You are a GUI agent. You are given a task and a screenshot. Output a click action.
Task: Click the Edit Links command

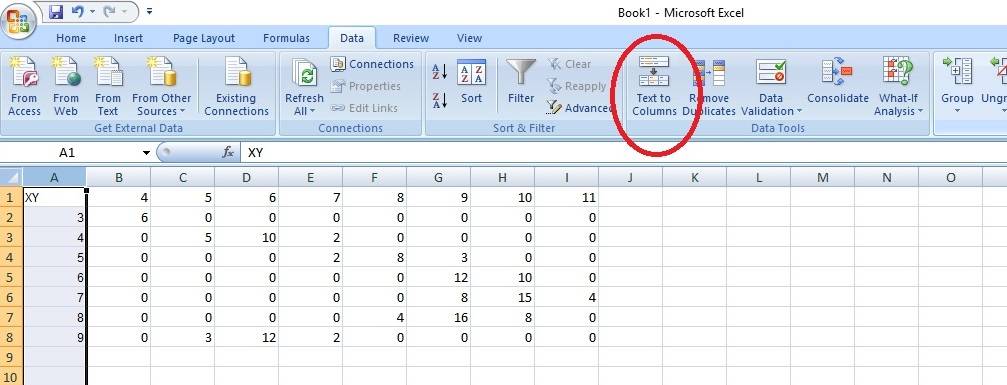click(365, 108)
